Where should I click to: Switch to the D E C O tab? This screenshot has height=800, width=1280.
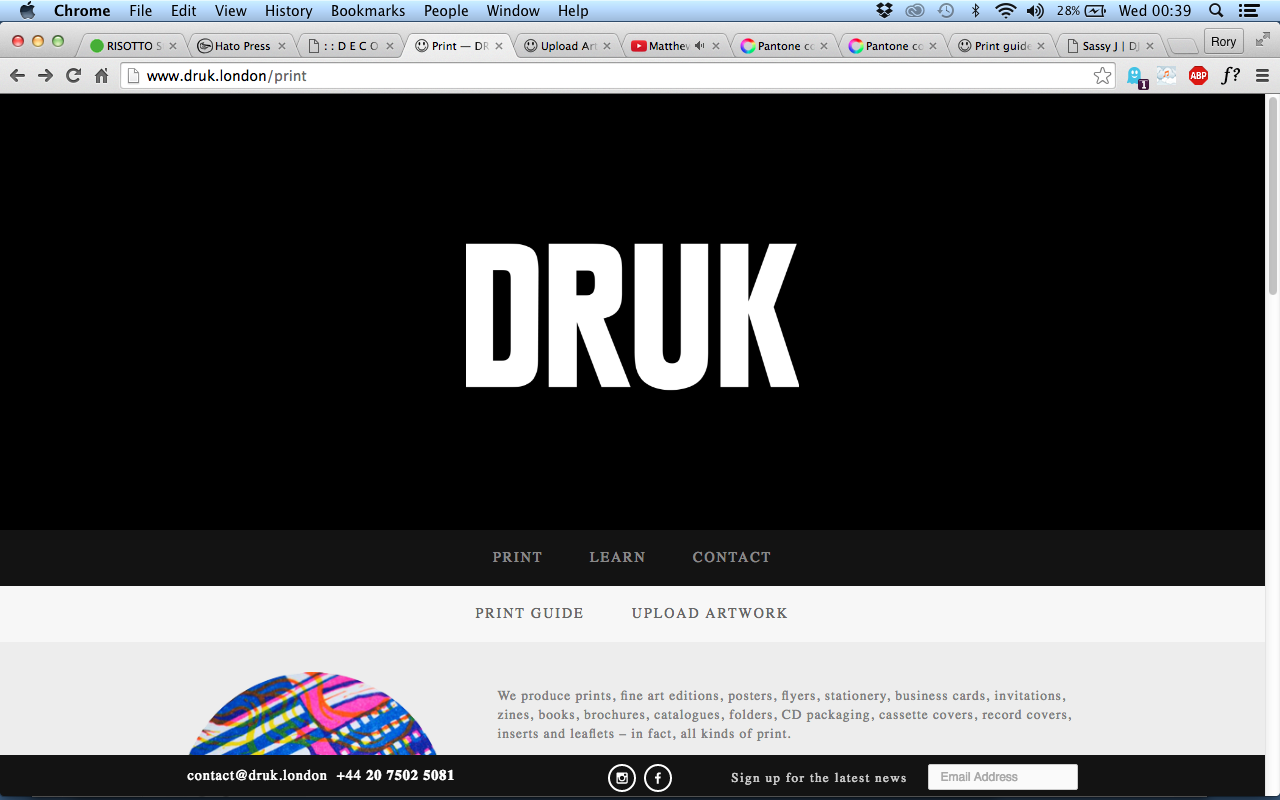click(x=350, y=46)
